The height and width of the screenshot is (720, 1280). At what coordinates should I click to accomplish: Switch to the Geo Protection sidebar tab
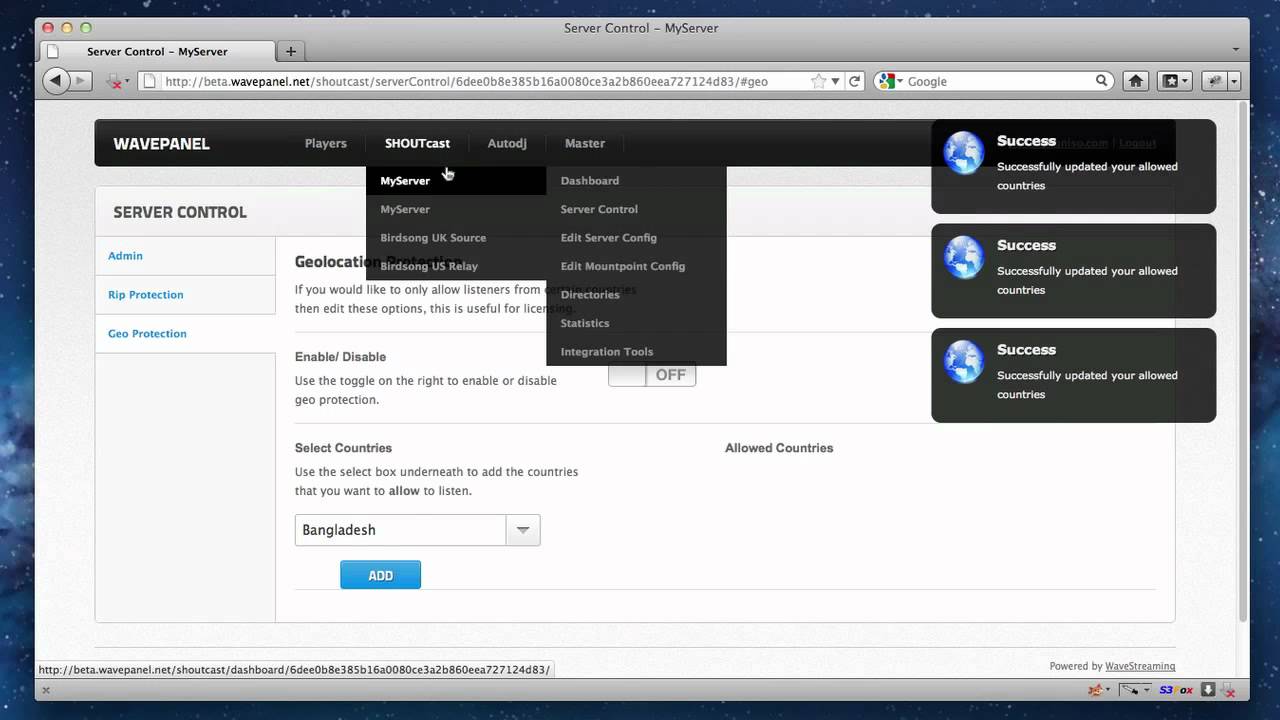pos(185,334)
